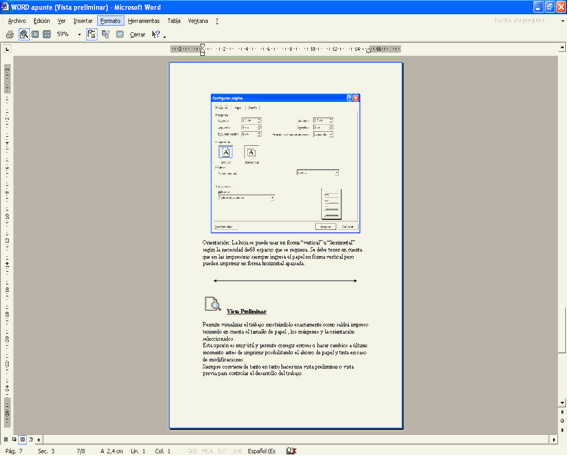Open the ? help menu
The image size is (568, 456).
(x=217, y=21)
